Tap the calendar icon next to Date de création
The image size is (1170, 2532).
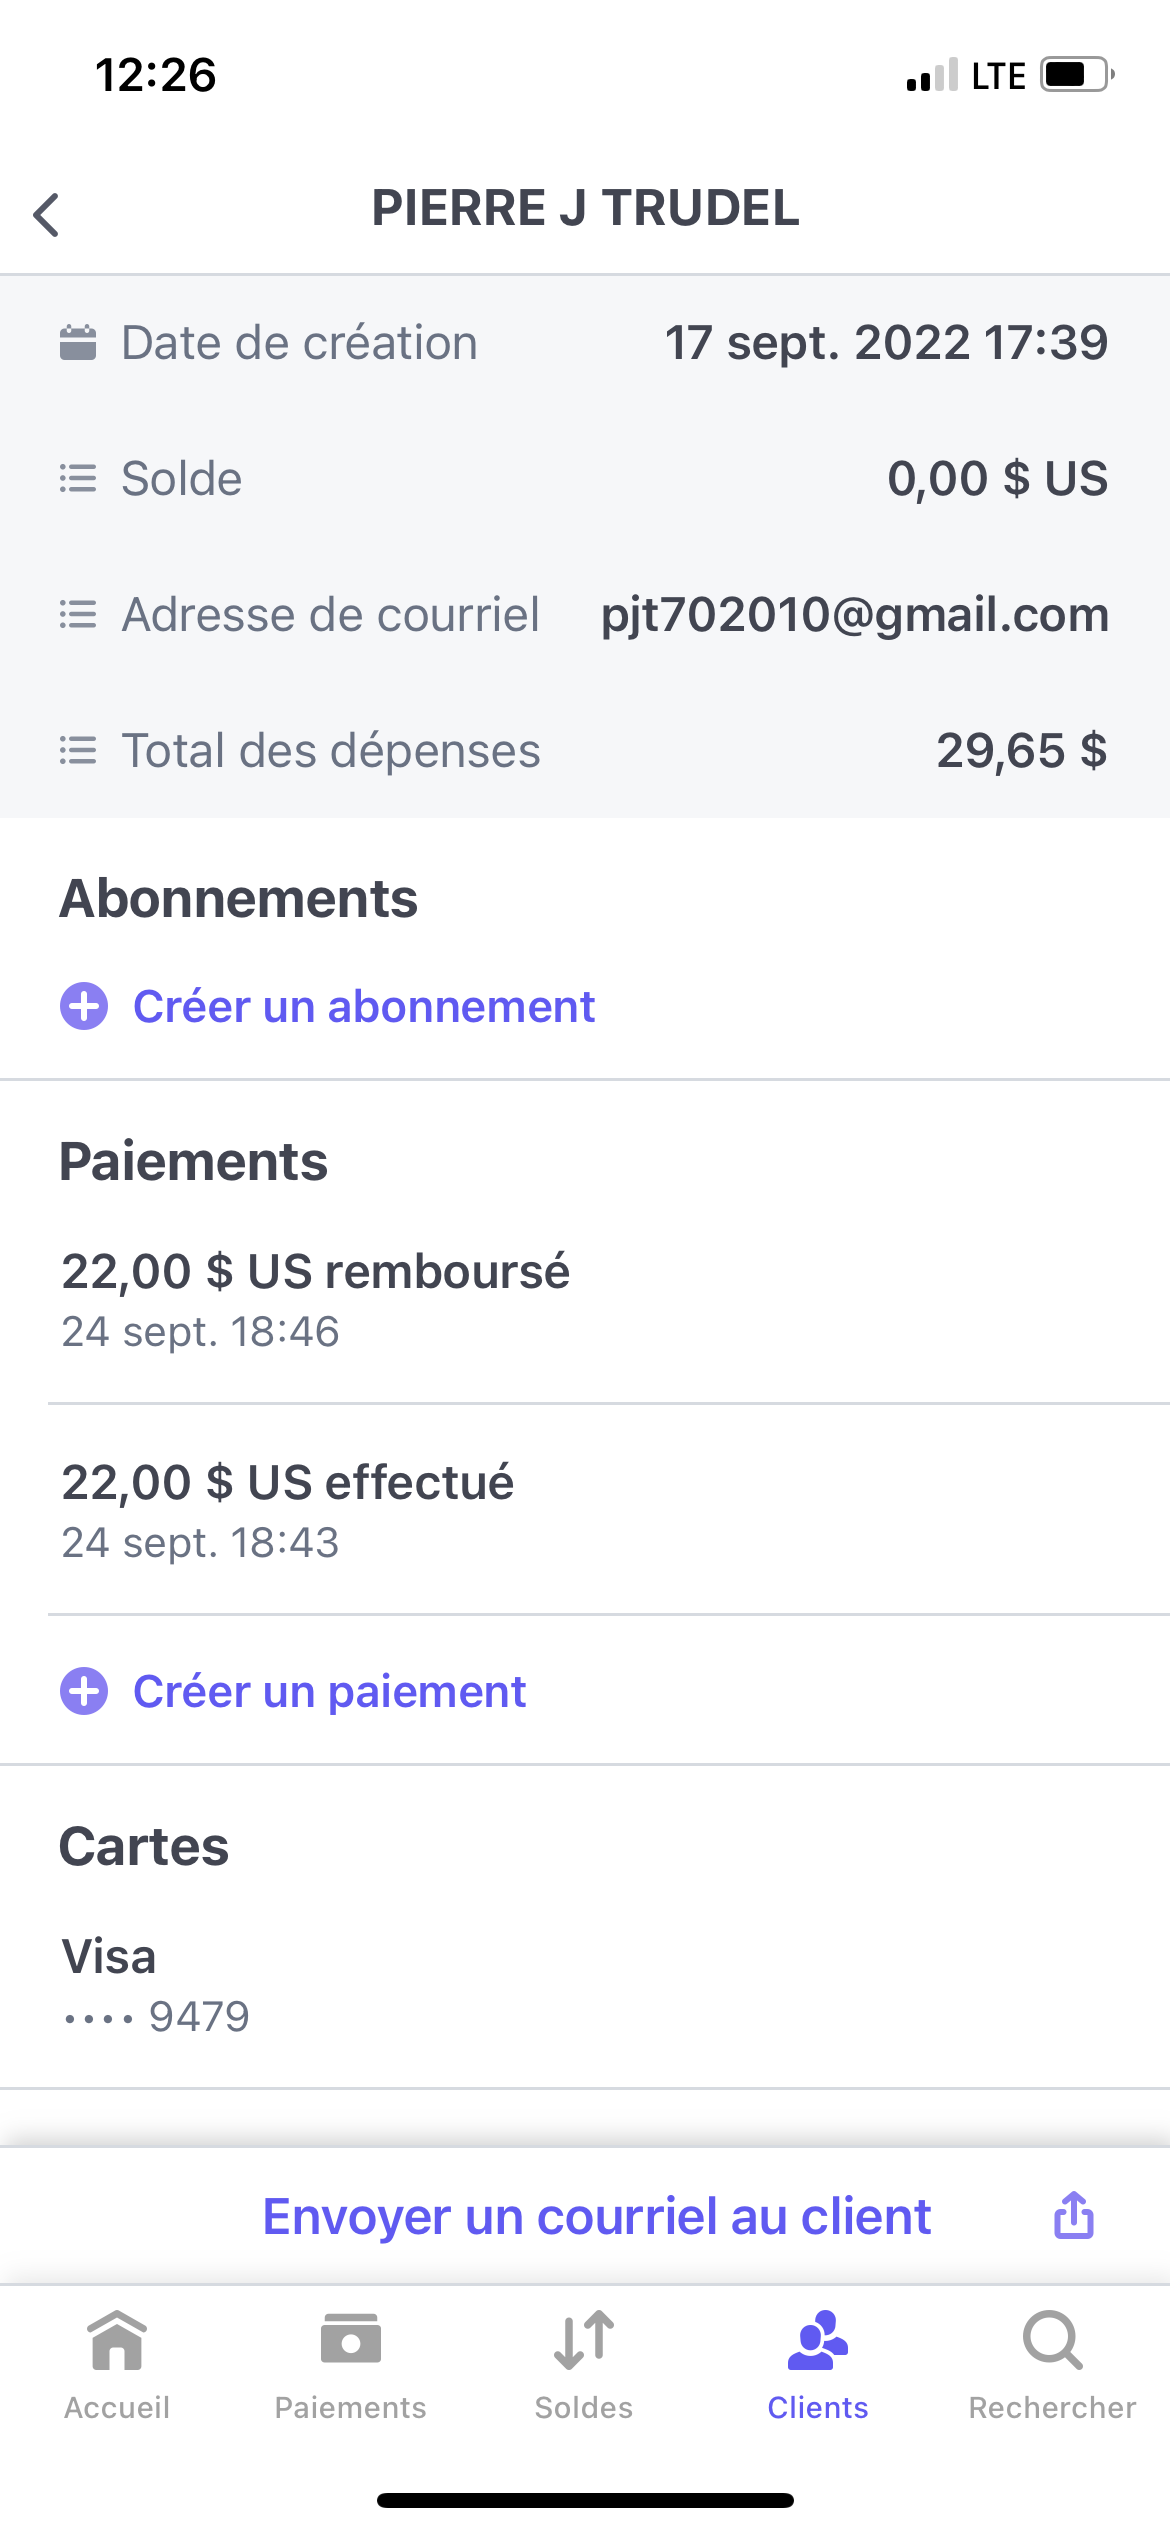[78, 342]
